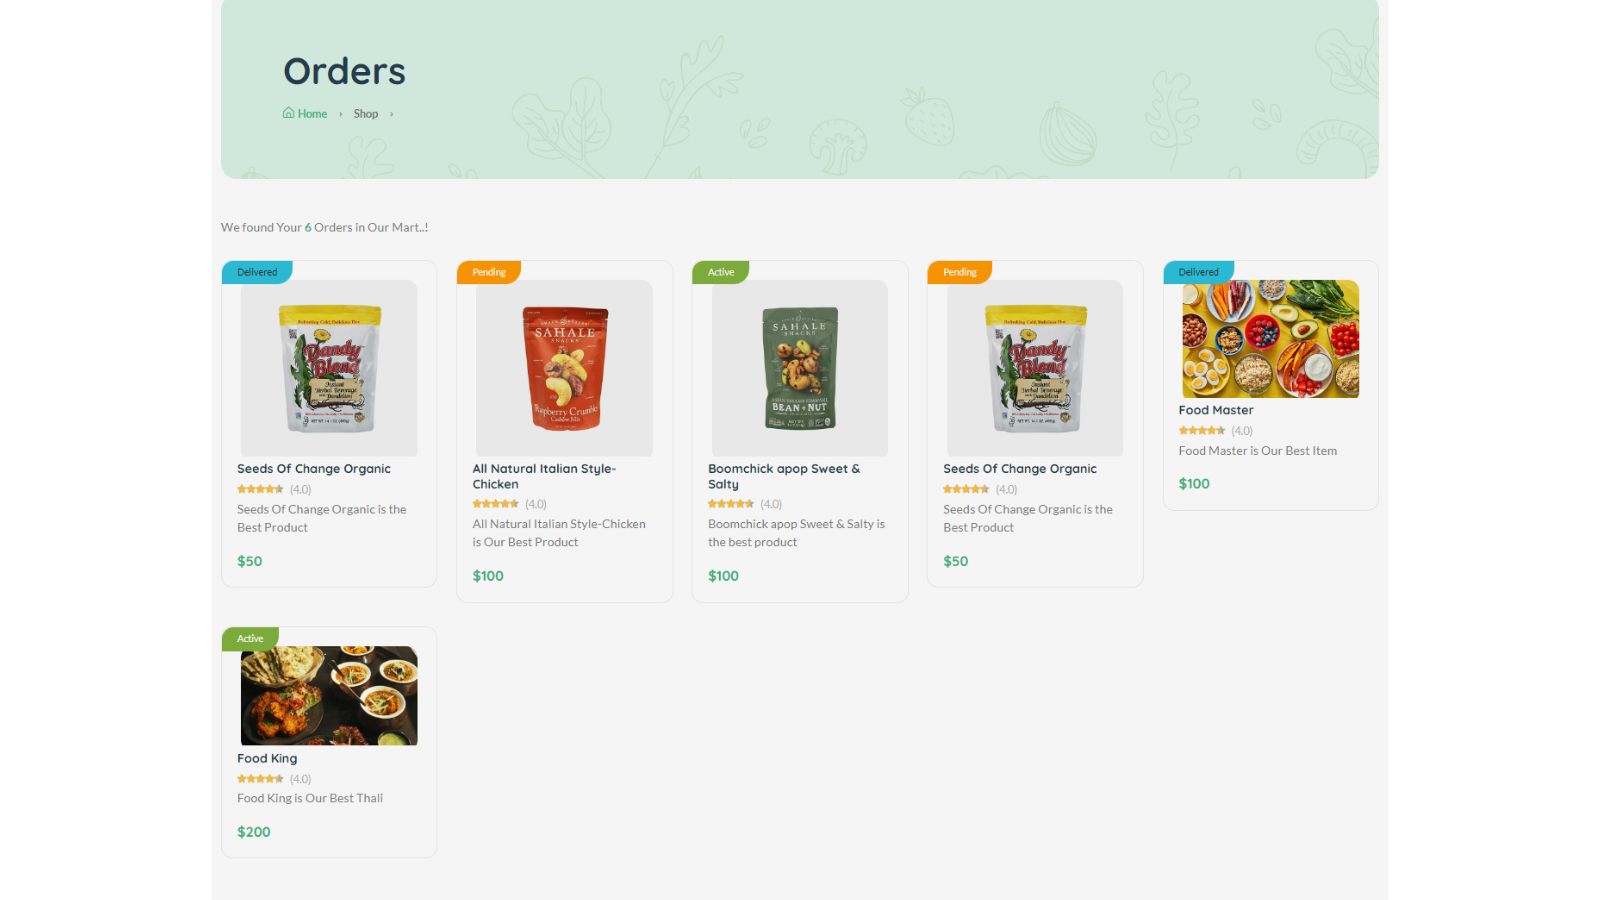Open the Food Master product title
1600x900 pixels.
pyautogui.click(x=1216, y=410)
